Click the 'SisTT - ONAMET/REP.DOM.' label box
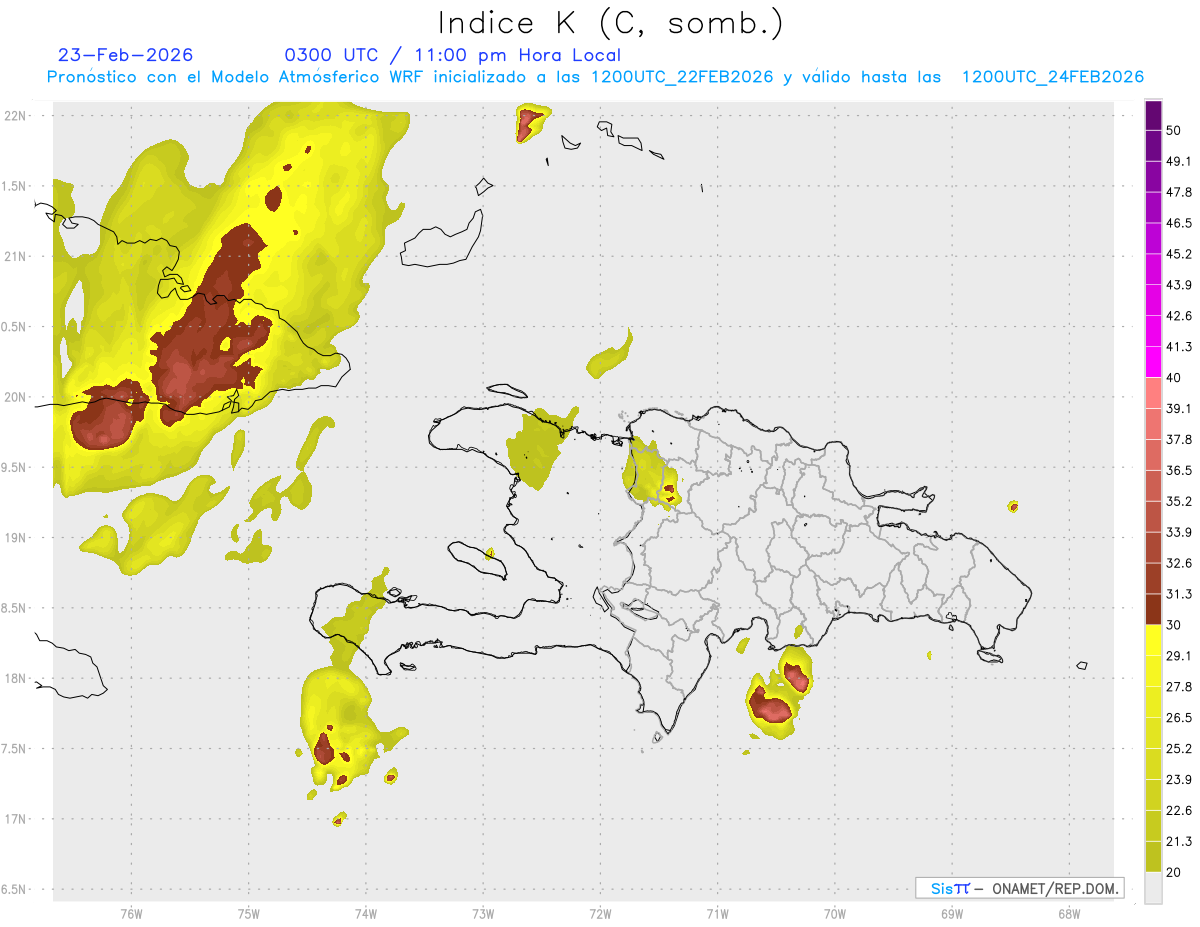Screen dimensions: 1200x927 tap(1020, 888)
